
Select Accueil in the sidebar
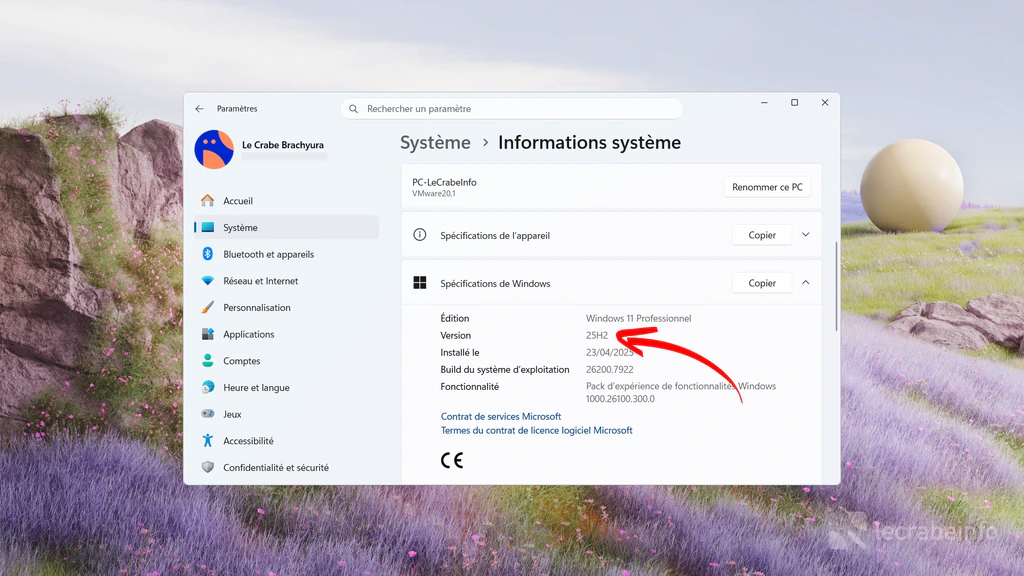click(238, 200)
